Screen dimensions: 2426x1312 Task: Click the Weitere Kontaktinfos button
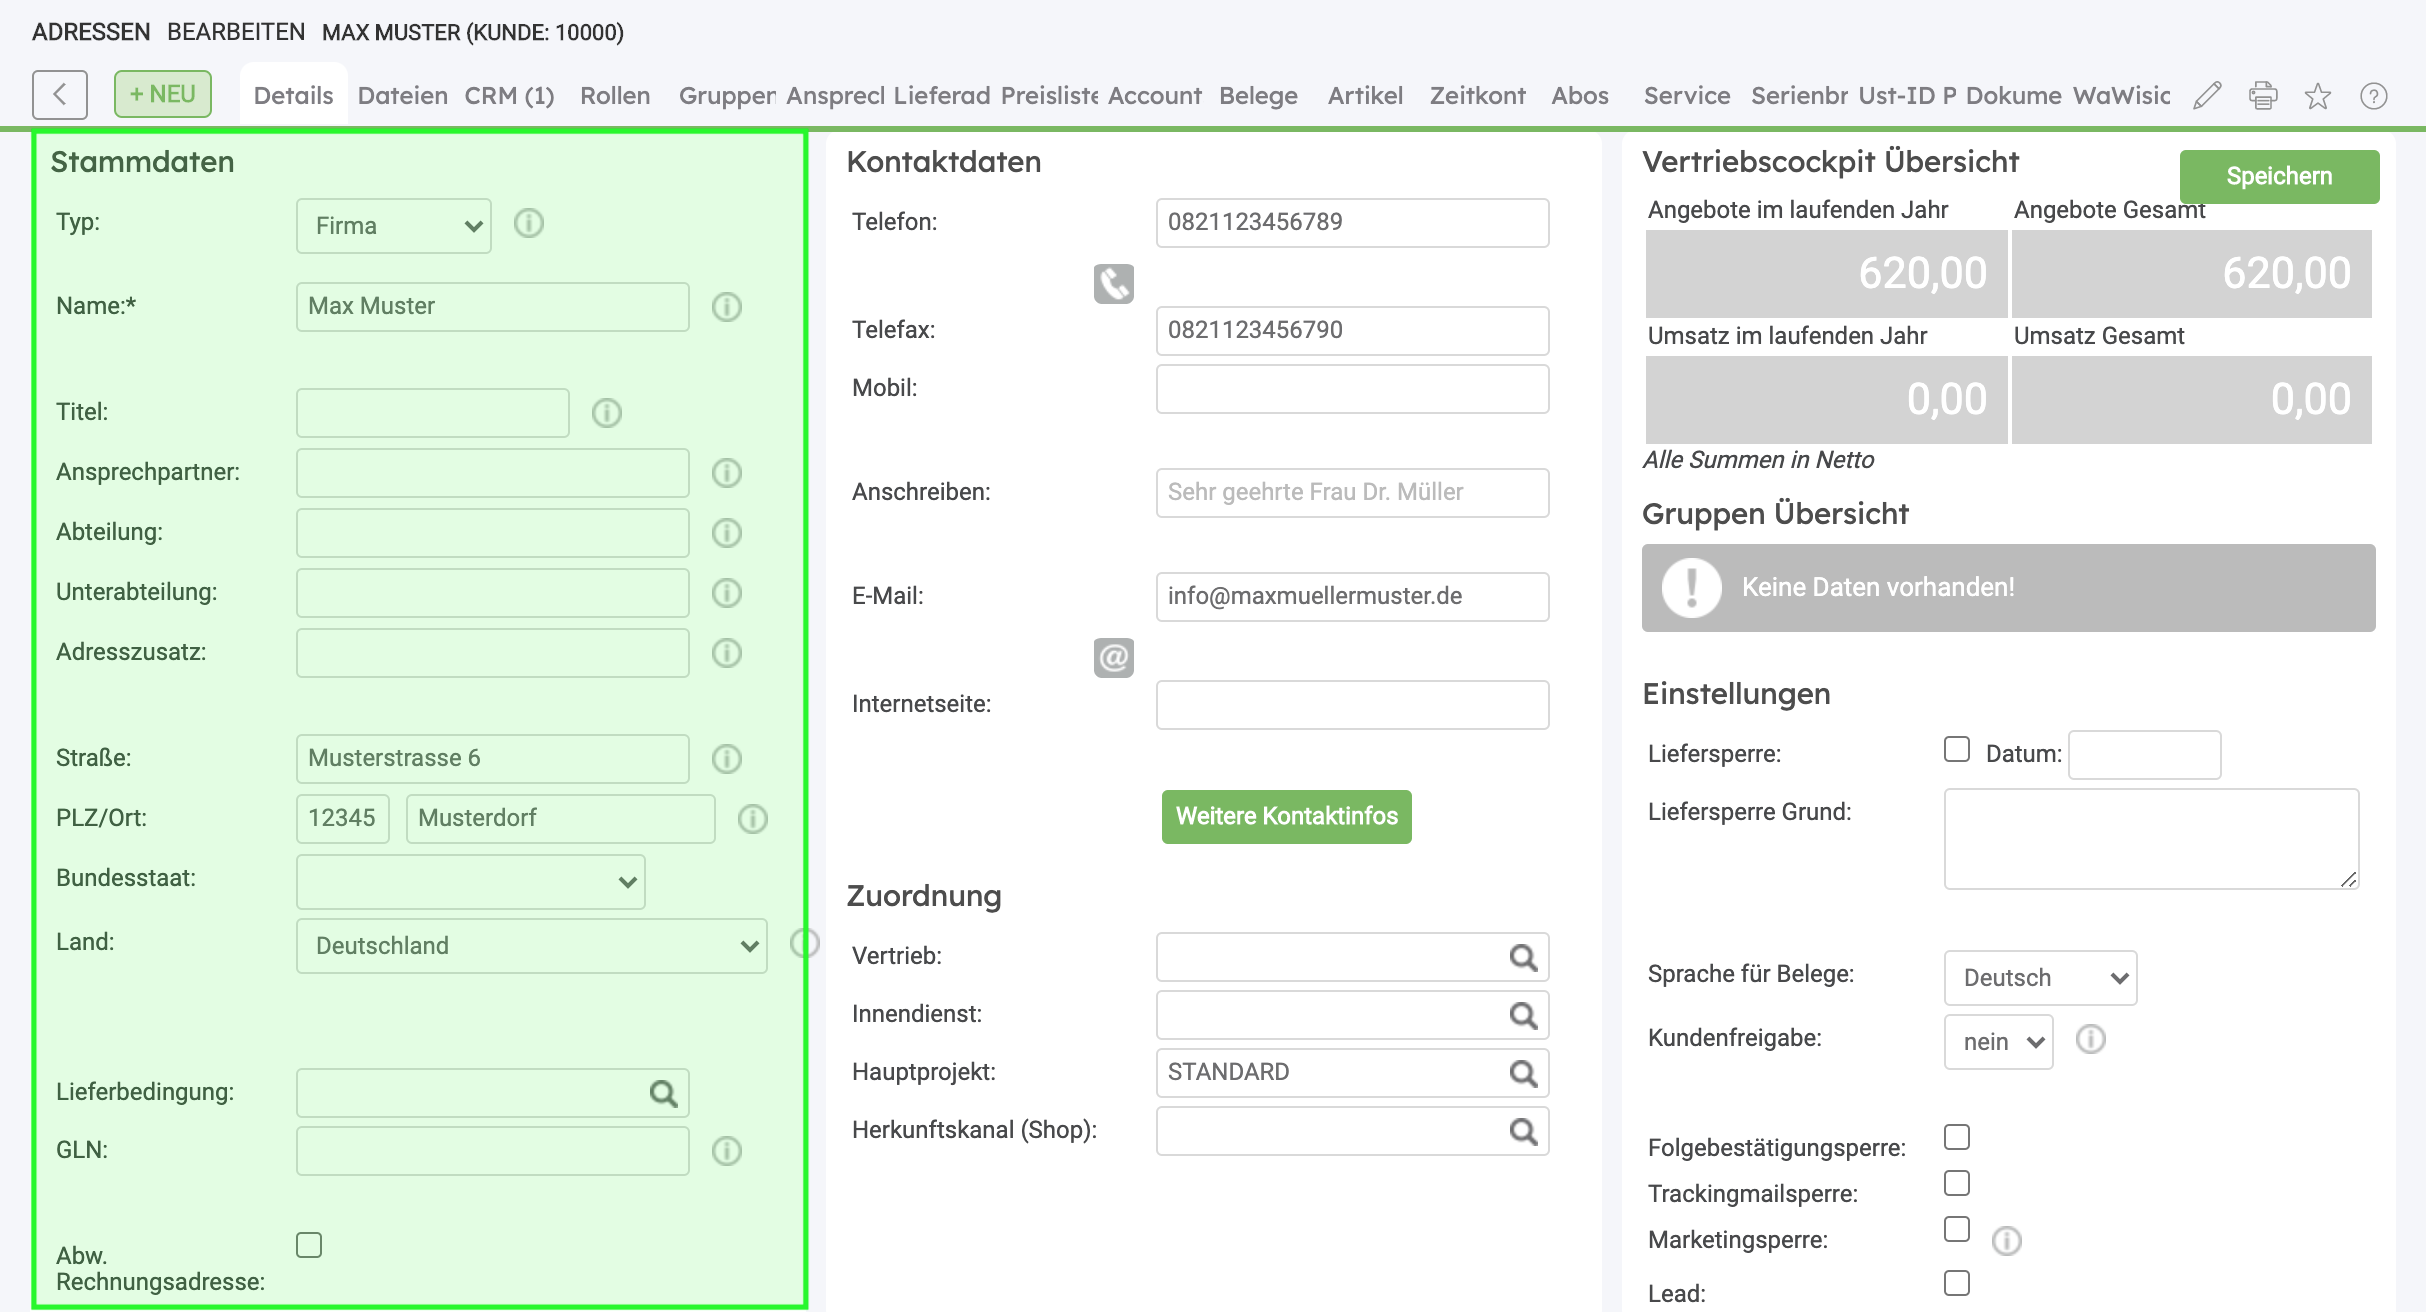tap(1286, 817)
